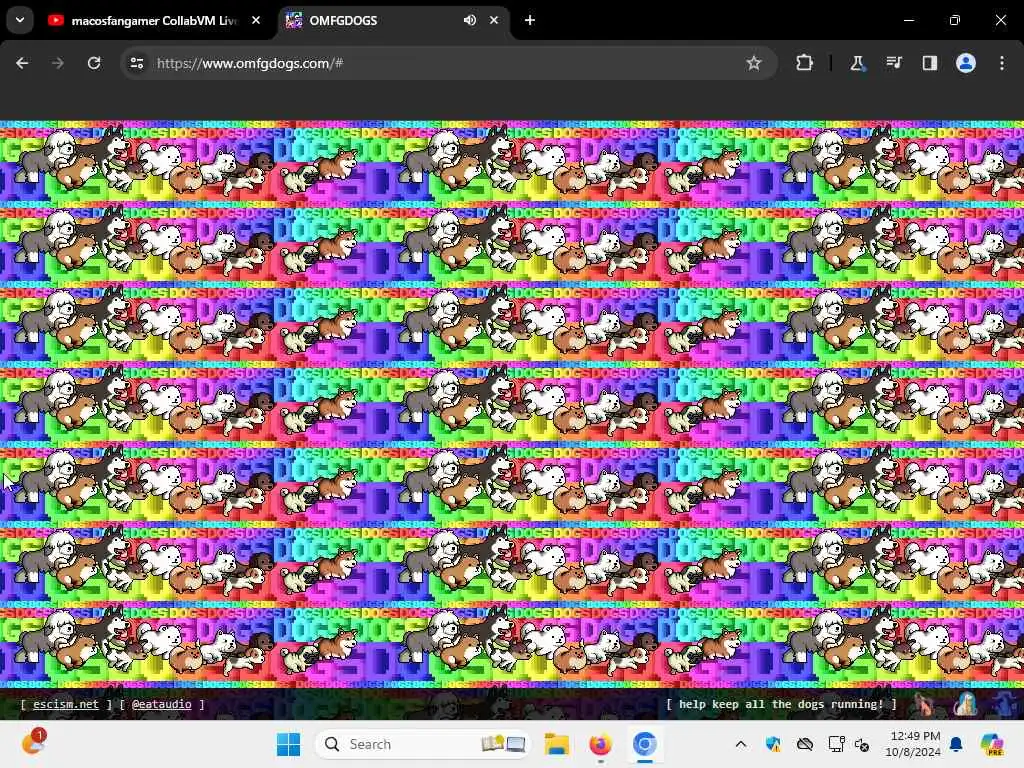Toggle the browser side panel
The width and height of the screenshot is (1024, 768).
coord(929,63)
